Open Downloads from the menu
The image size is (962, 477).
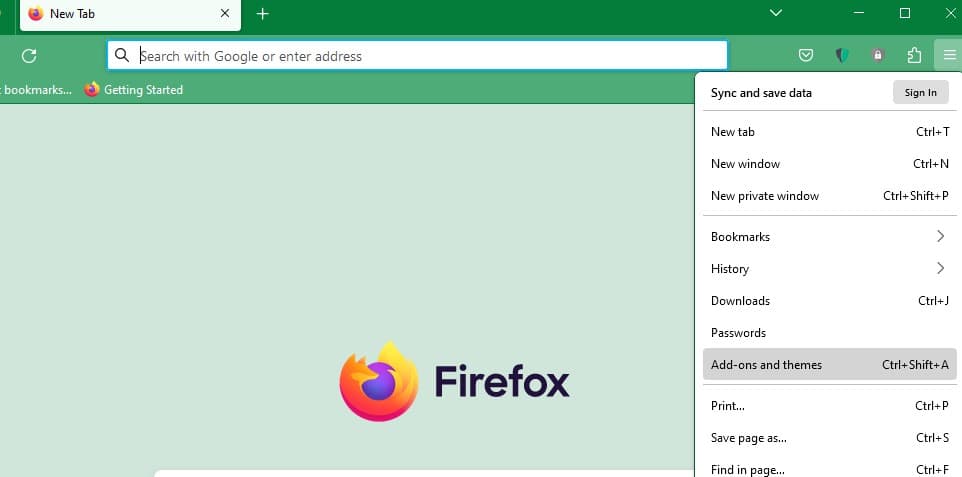pos(829,301)
